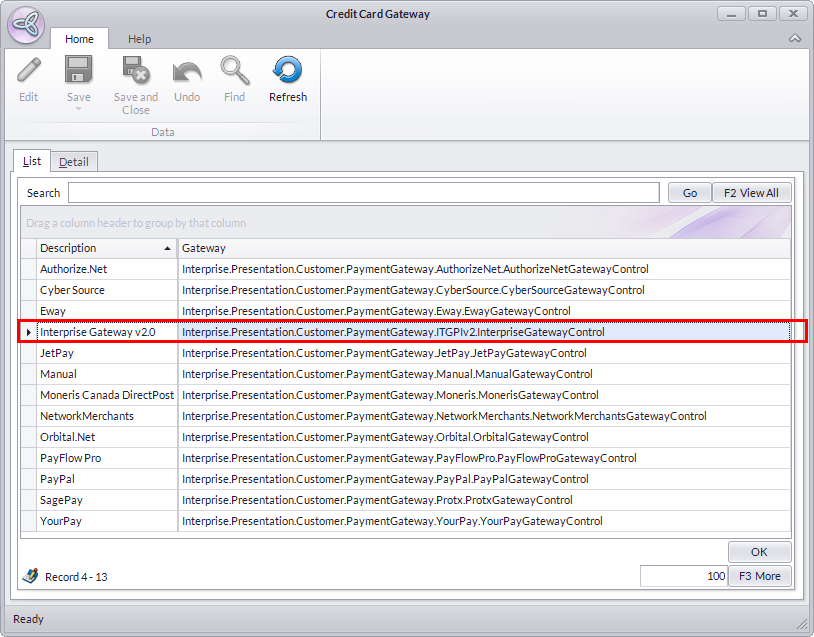Click the Gateway column header
Viewport: 814px width, 637px height.
coord(484,248)
